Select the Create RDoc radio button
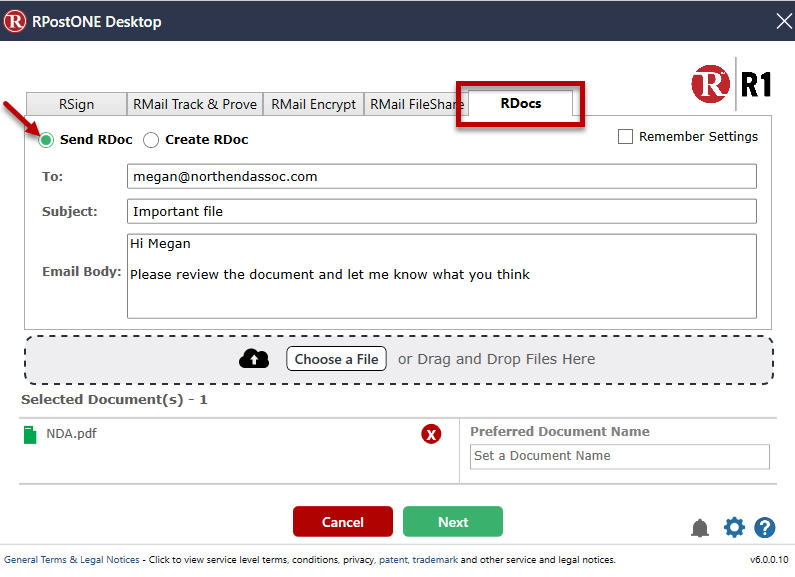Viewport: 795px width, 577px height. click(x=151, y=140)
